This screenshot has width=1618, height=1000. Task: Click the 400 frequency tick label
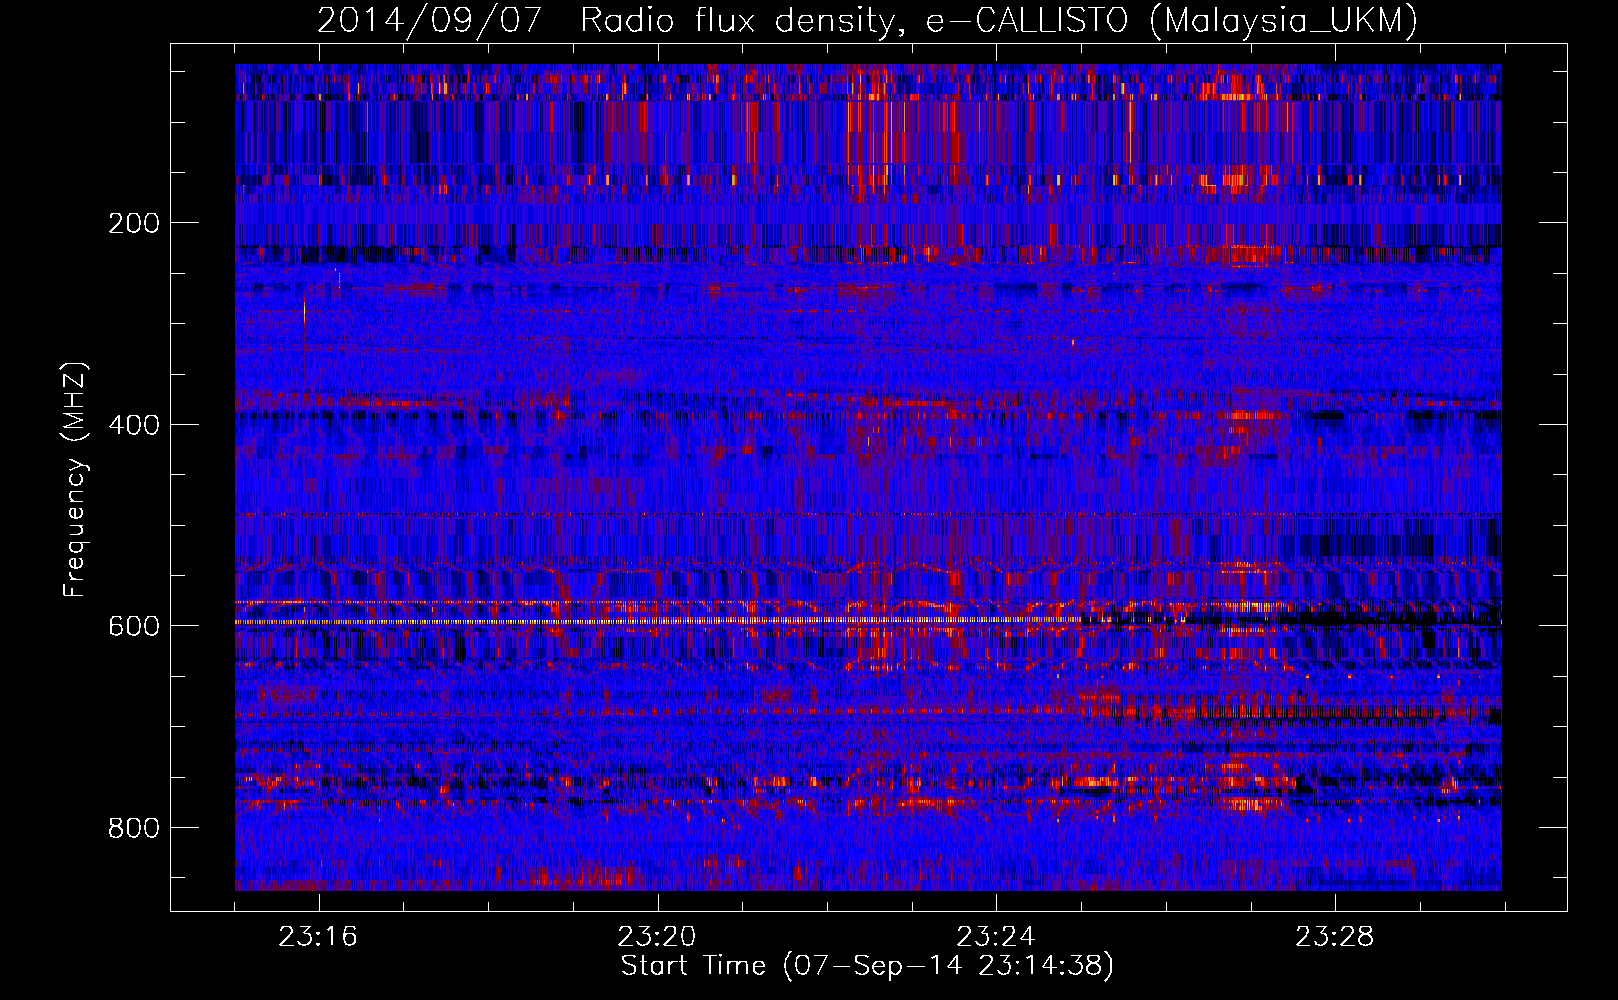pos(134,425)
